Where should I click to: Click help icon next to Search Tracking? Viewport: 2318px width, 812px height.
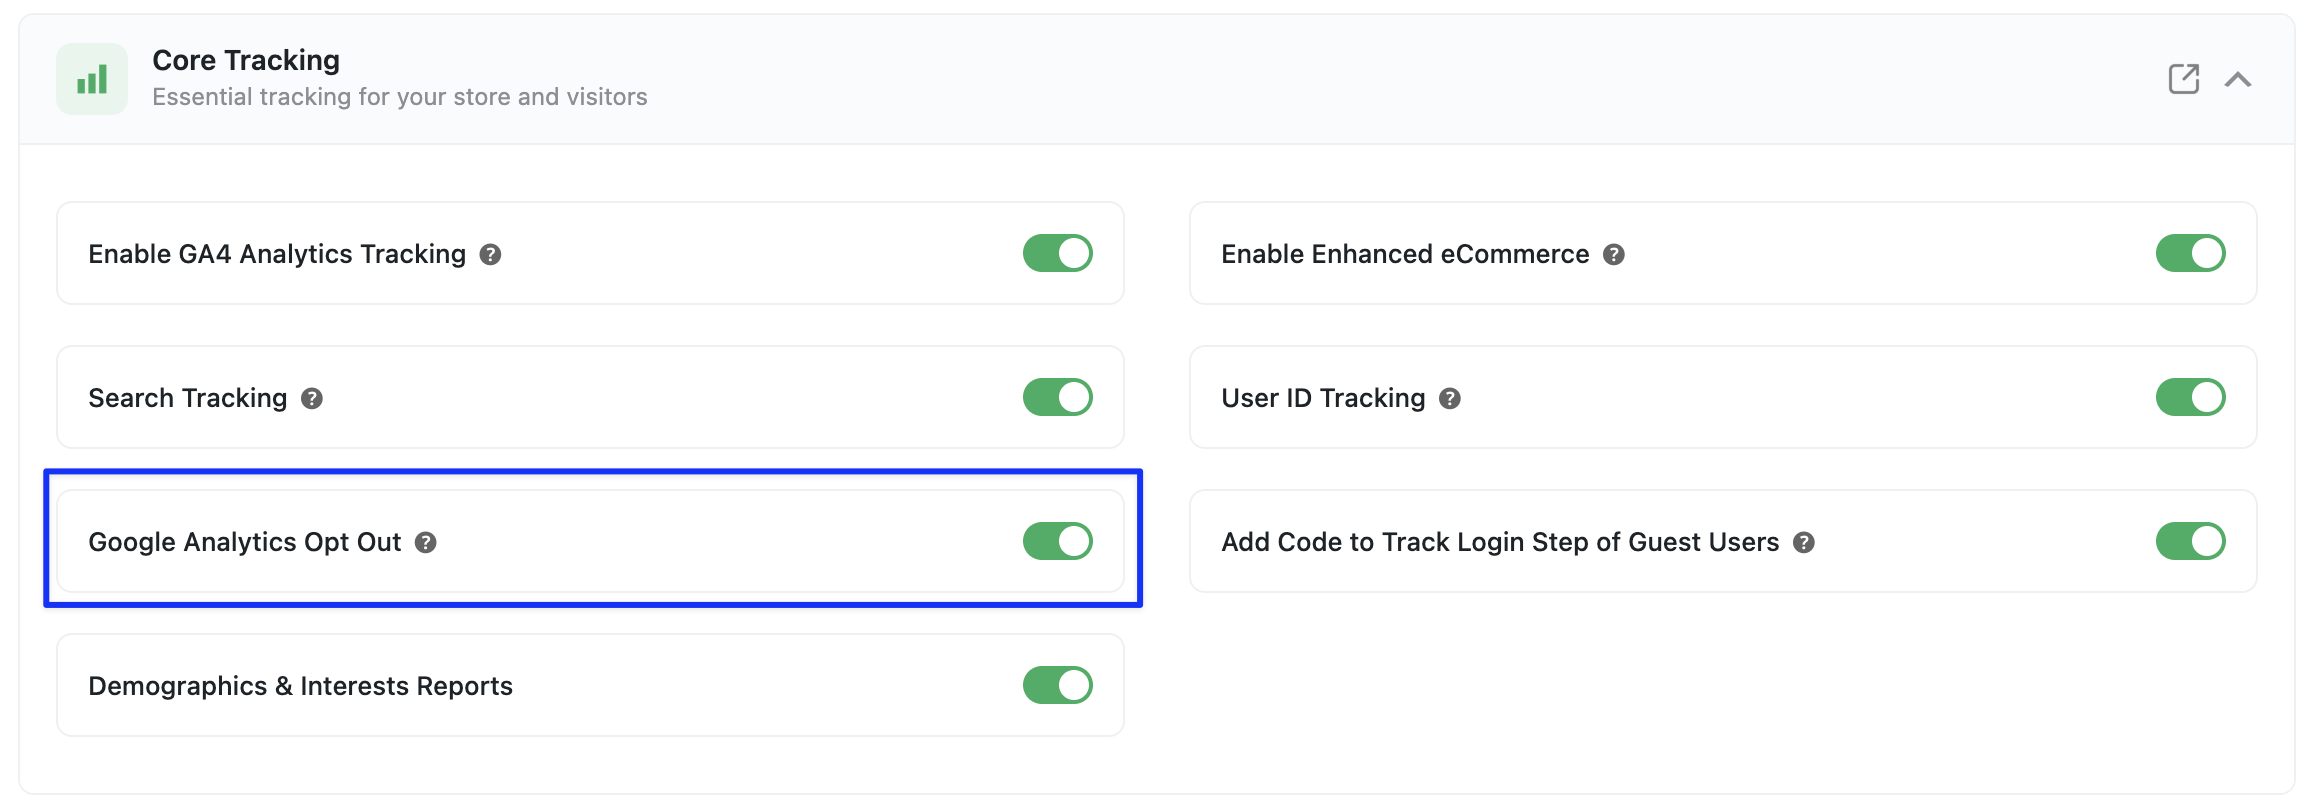click(312, 398)
